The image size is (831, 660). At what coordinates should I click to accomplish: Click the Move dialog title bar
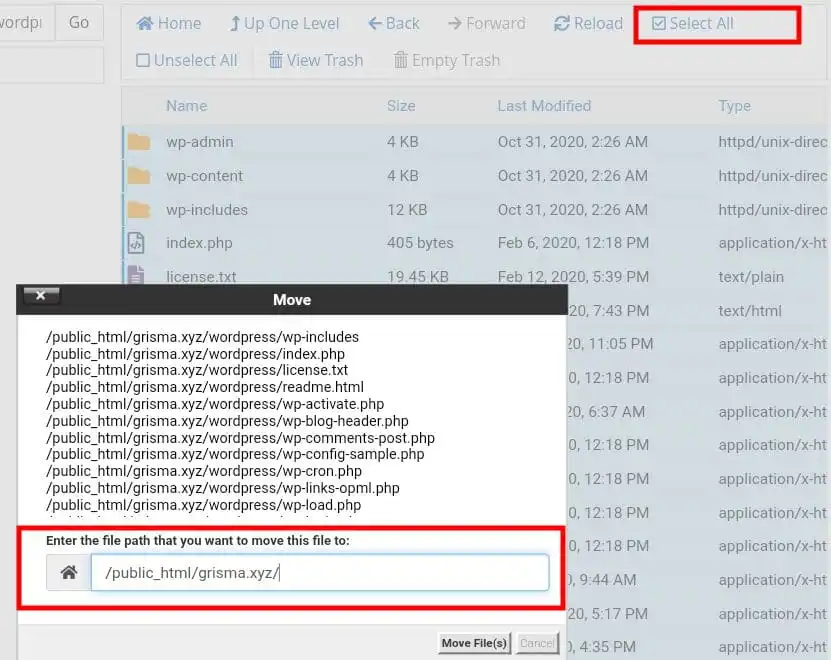(x=292, y=300)
